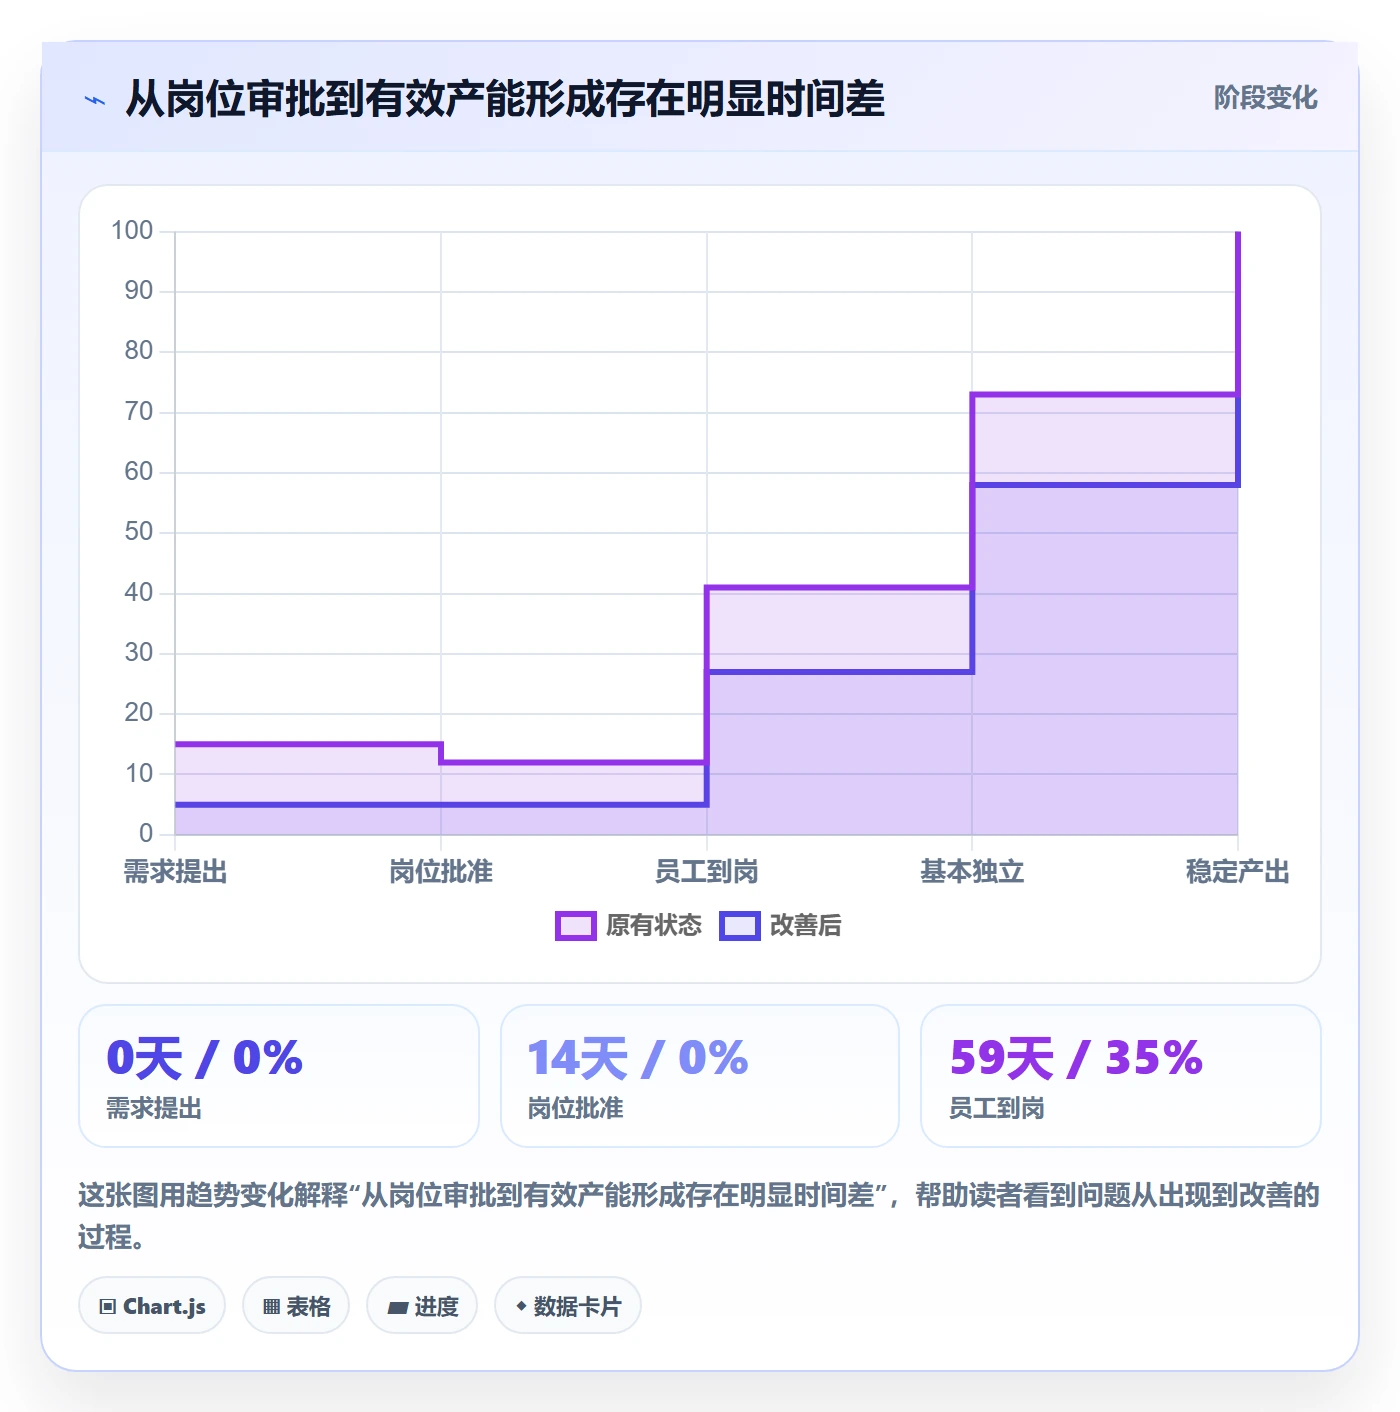Click the grid icon in the 表格 tag
The image size is (1400, 1412).
271,1307
